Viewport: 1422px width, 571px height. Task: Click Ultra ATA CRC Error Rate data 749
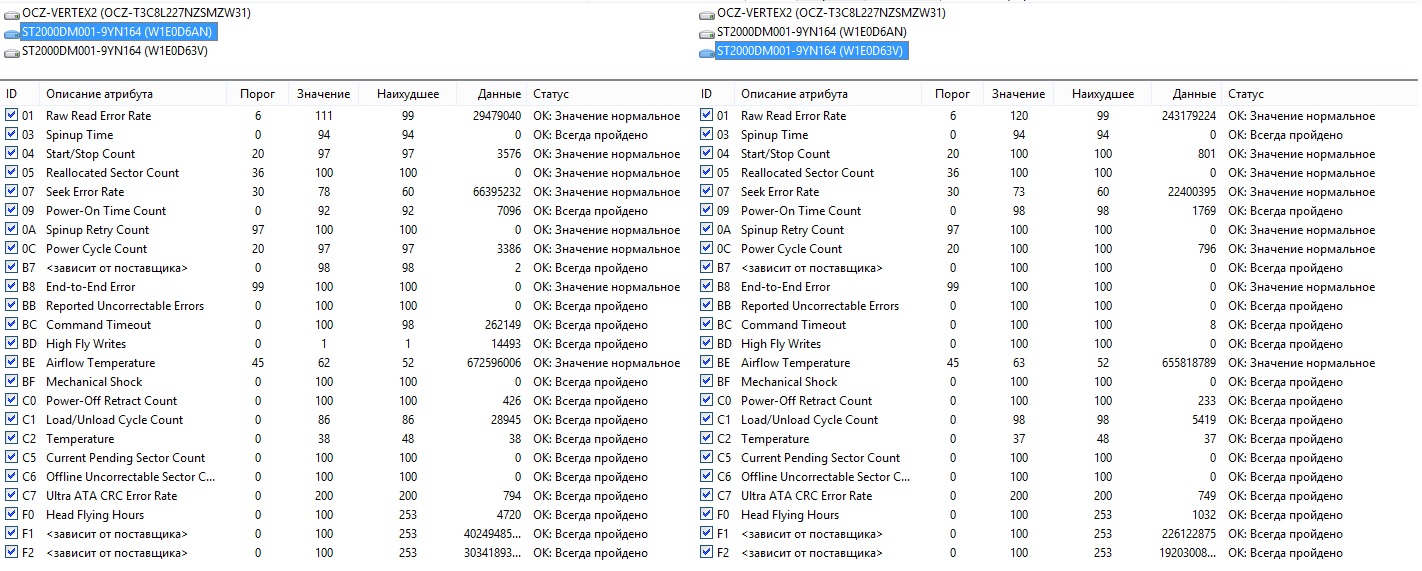pos(1207,496)
